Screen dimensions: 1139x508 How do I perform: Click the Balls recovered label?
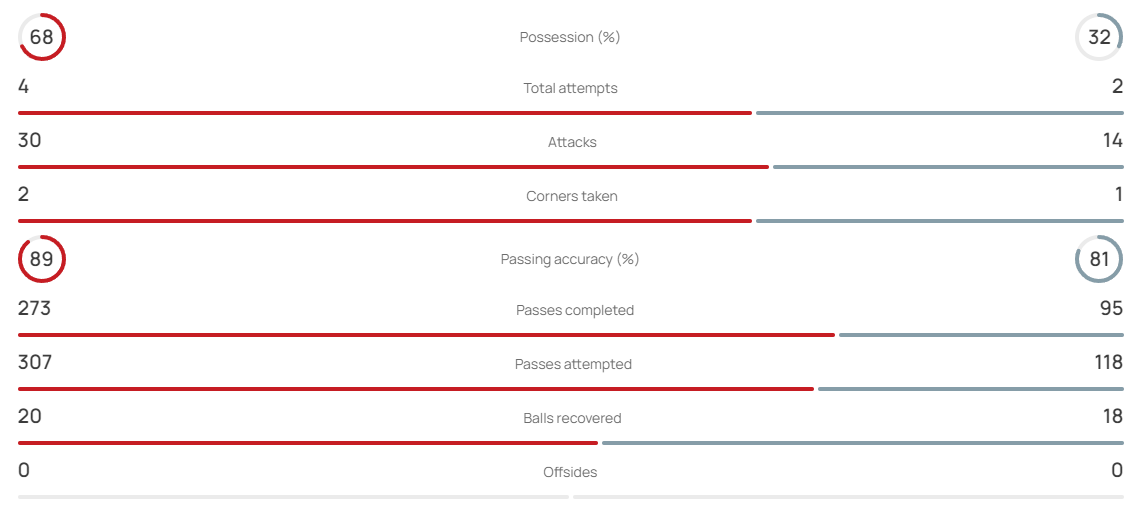(x=572, y=418)
